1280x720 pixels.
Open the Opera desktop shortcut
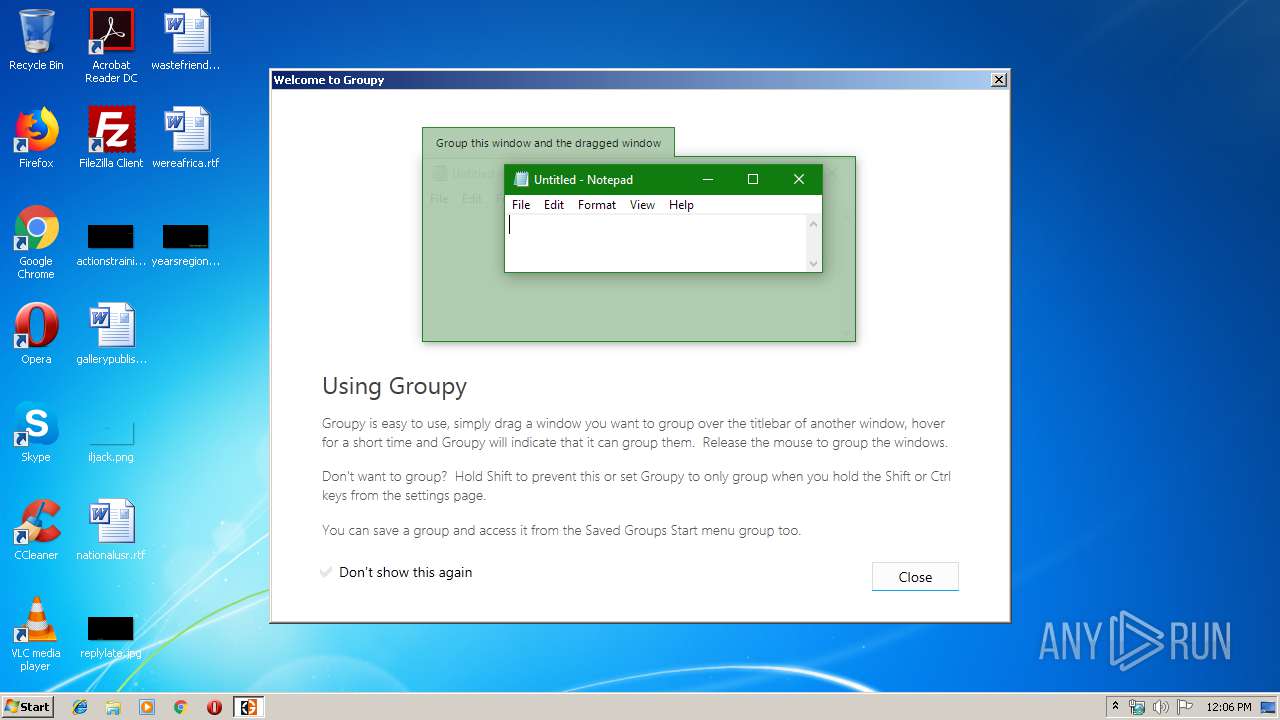[x=36, y=334]
